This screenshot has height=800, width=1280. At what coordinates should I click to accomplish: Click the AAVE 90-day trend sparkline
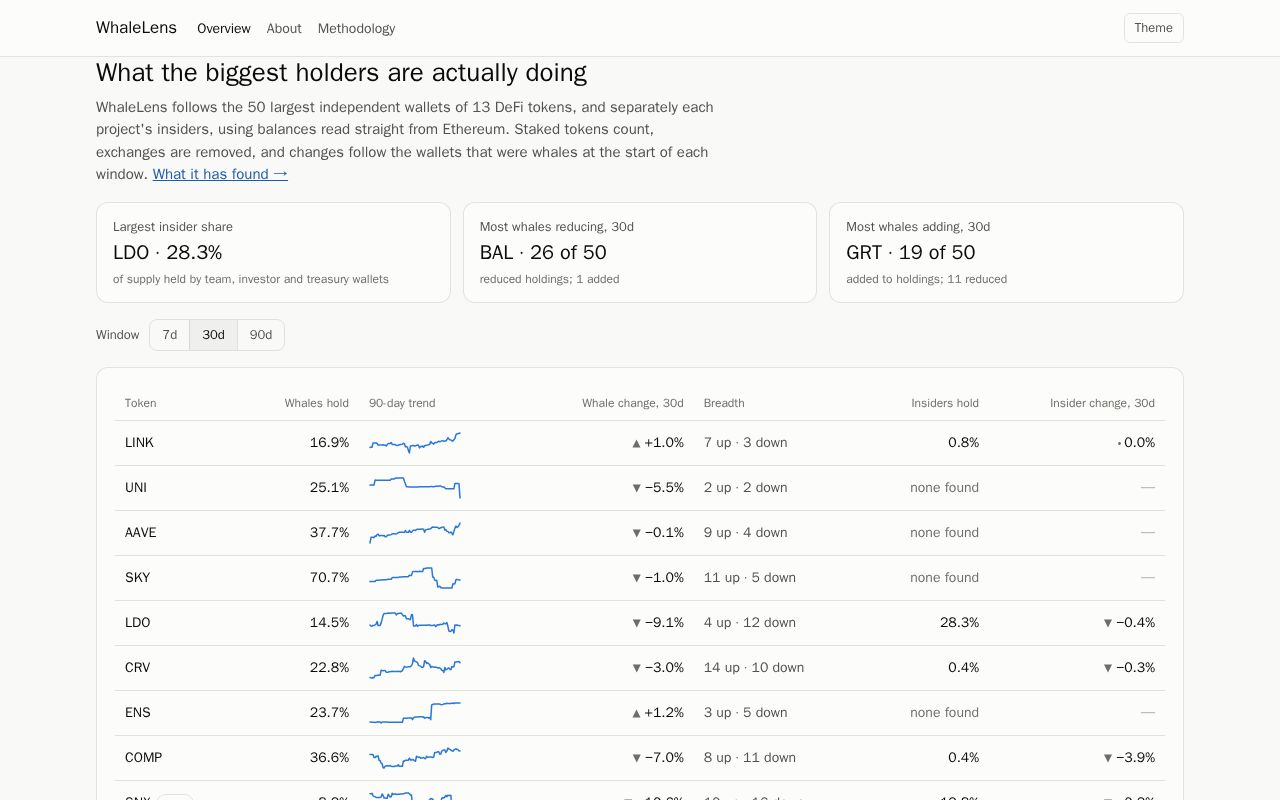(415, 532)
